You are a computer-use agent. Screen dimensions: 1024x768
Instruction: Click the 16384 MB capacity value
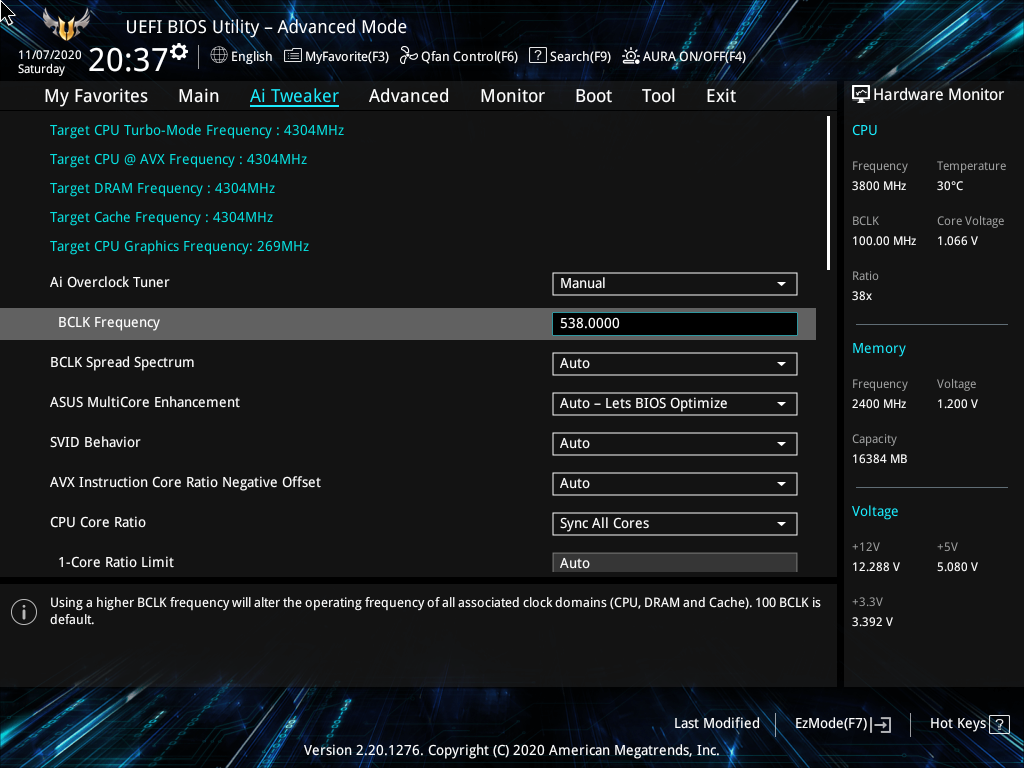click(880, 459)
